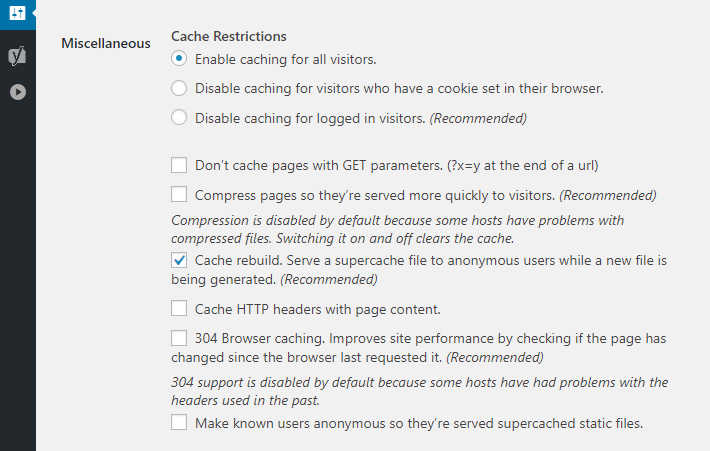Image resolution: width=710 pixels, height=451 pixels.
Task: Select 'Enable caching for all visitors' radio
Action: (179, 59)
